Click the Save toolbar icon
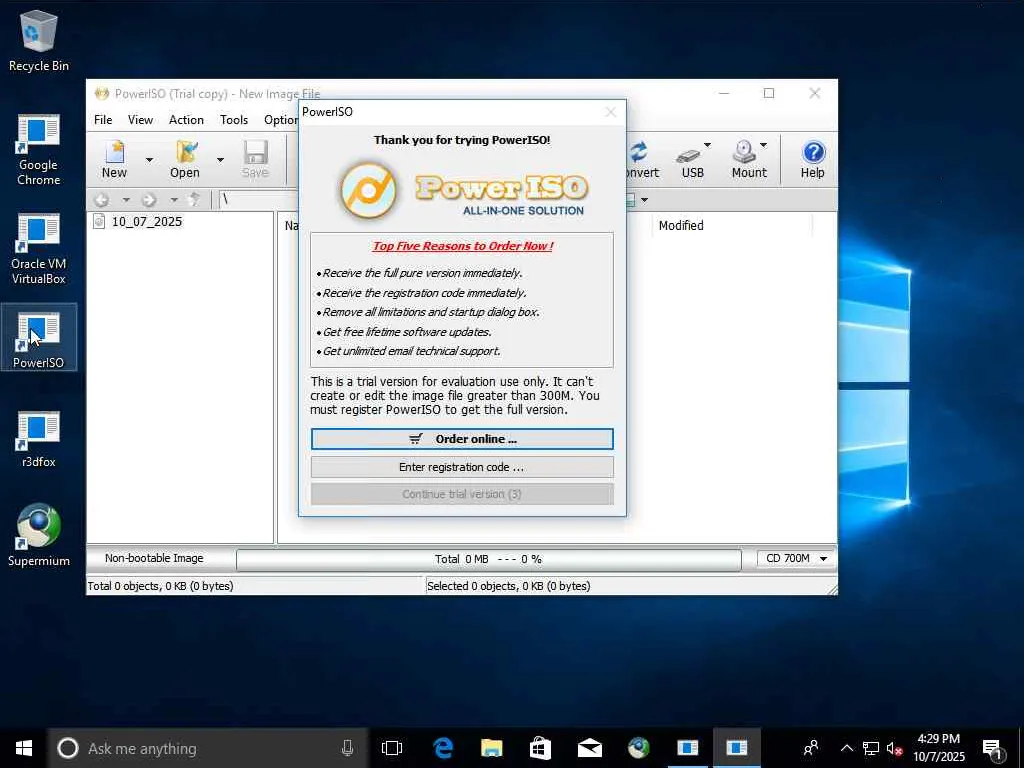The height and width of the screenshot is (768, 1024). click(255, 159)
